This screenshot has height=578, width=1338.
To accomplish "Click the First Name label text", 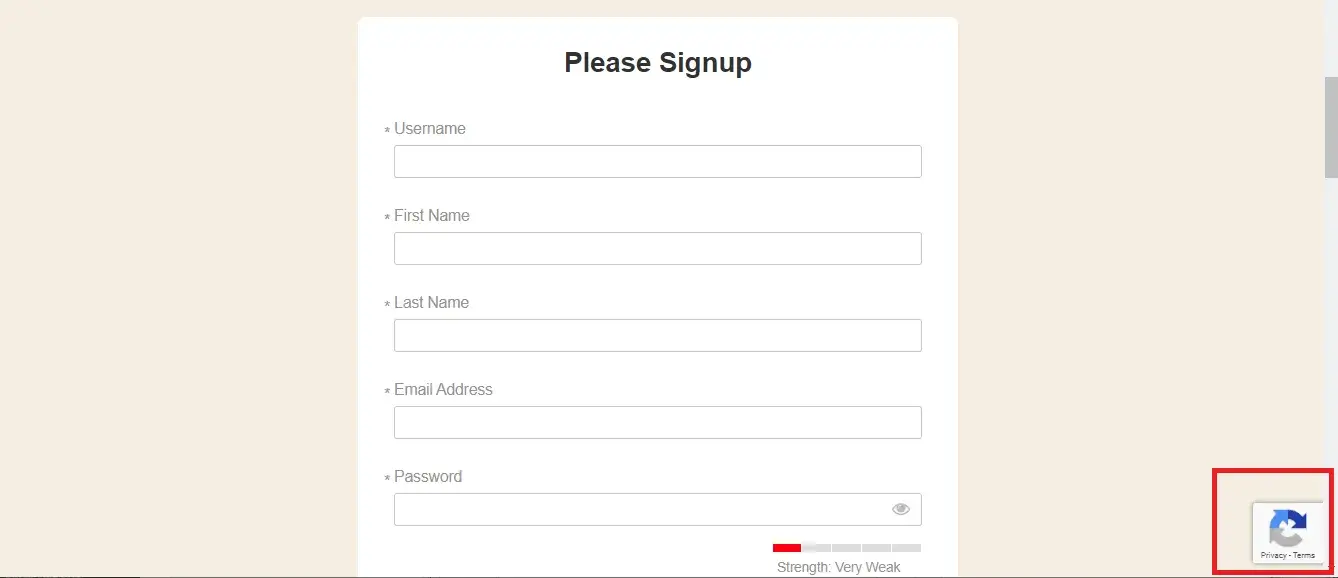I will click(432, 216).
